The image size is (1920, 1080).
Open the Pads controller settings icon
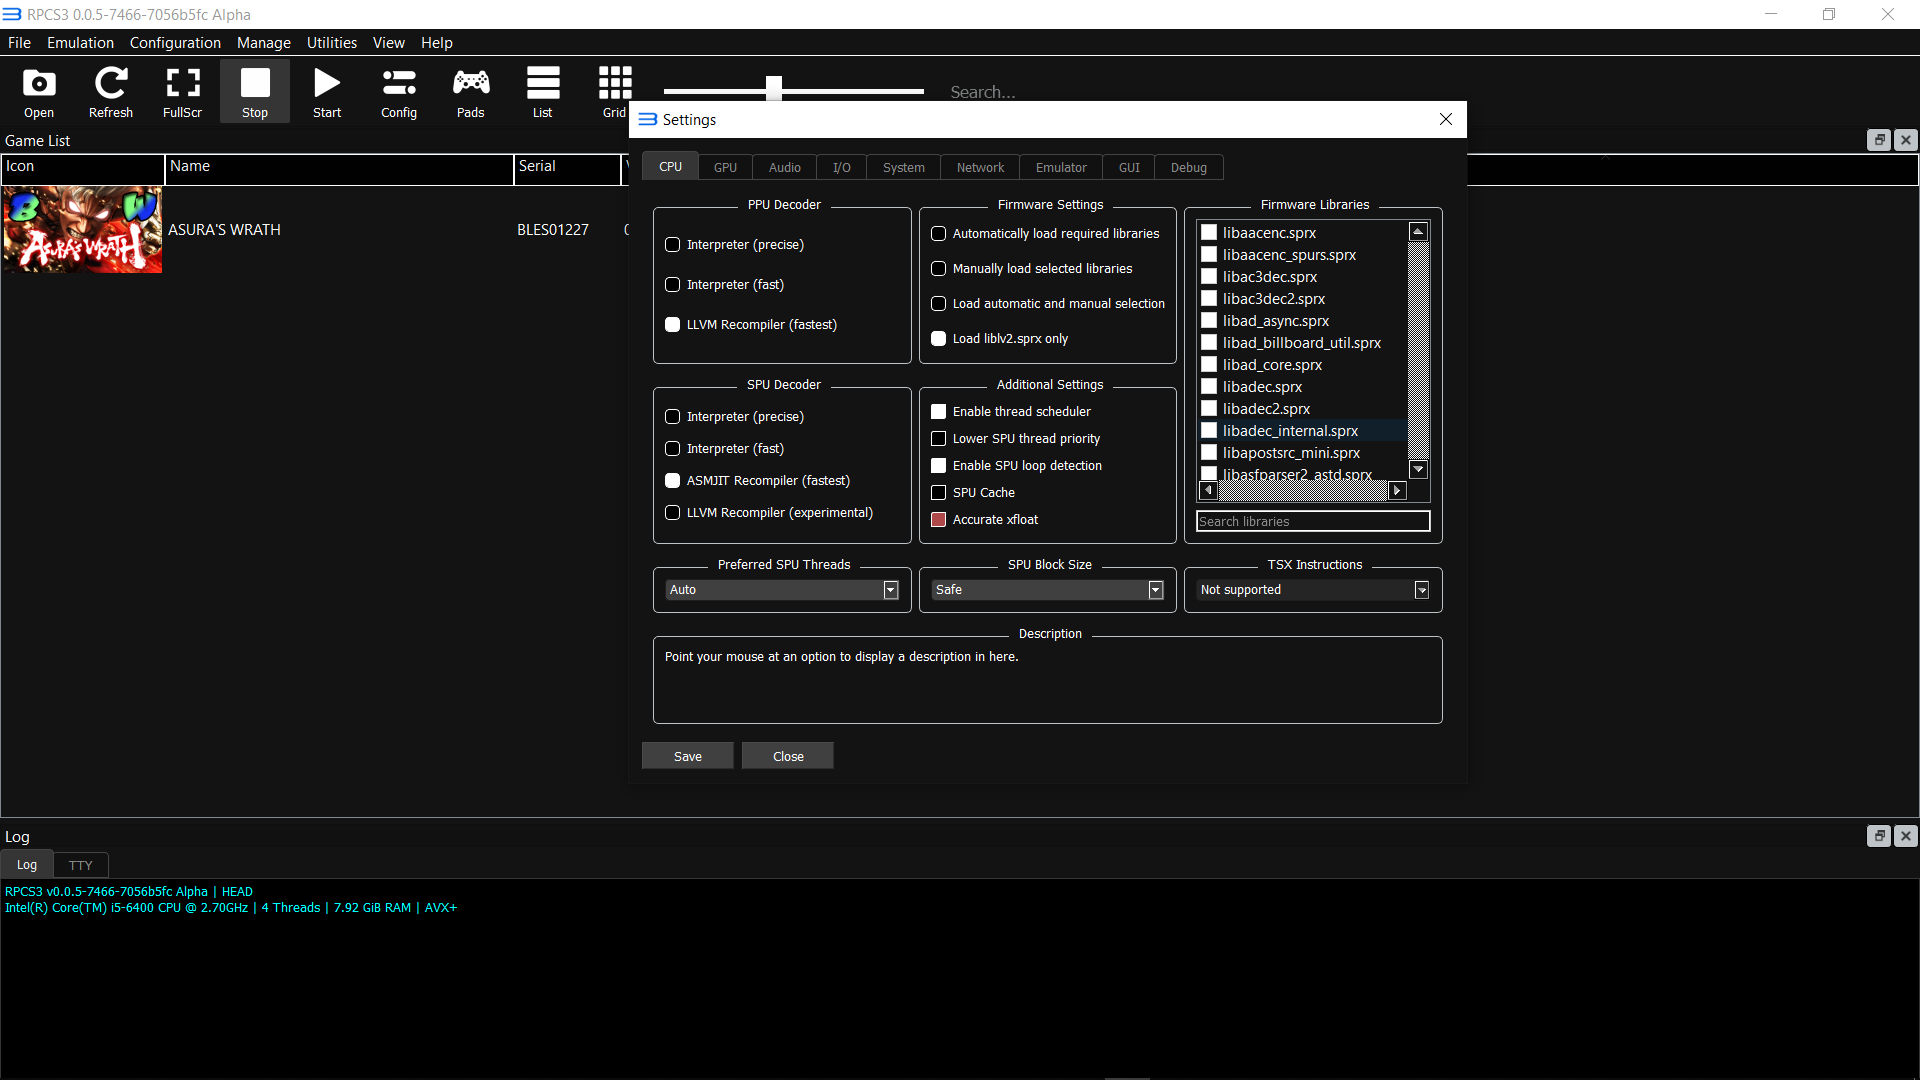(x=470, y=92)
